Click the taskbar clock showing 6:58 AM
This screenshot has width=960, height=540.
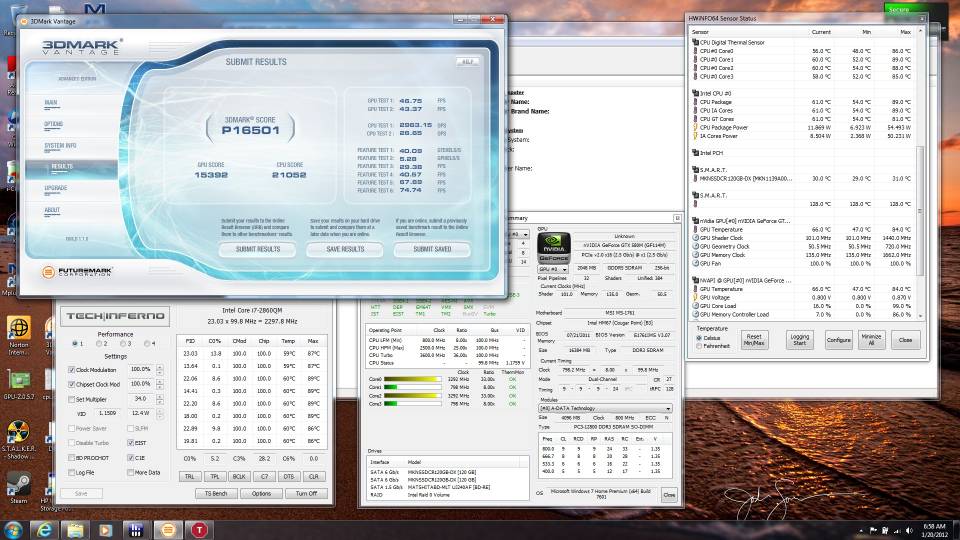coord(934,530)
